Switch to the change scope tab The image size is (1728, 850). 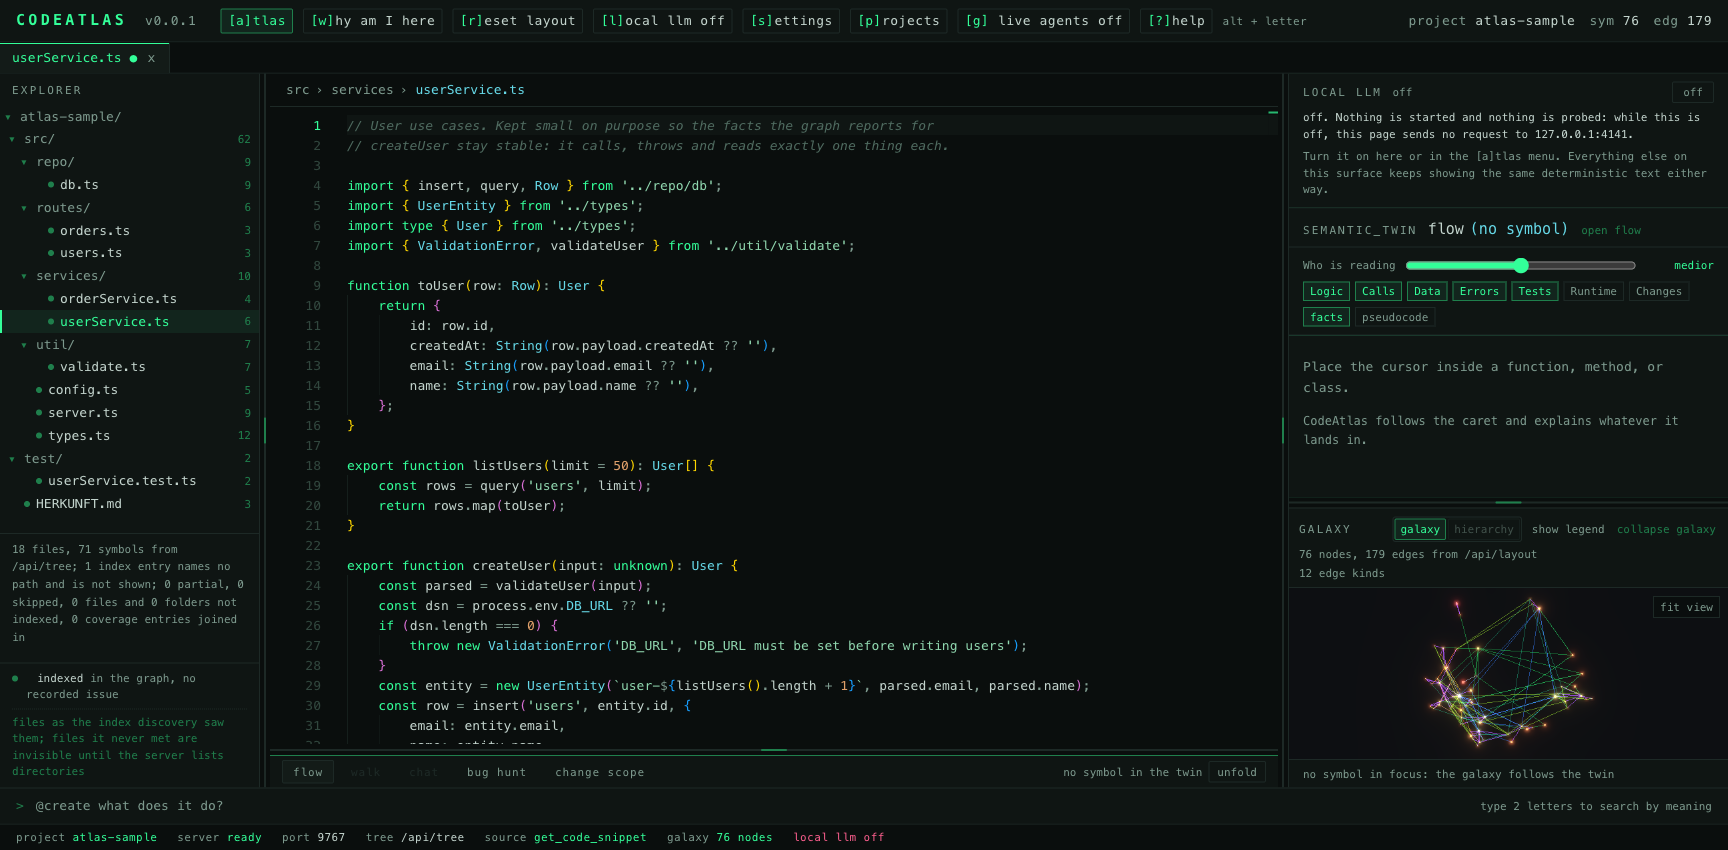tap(600, 773)
